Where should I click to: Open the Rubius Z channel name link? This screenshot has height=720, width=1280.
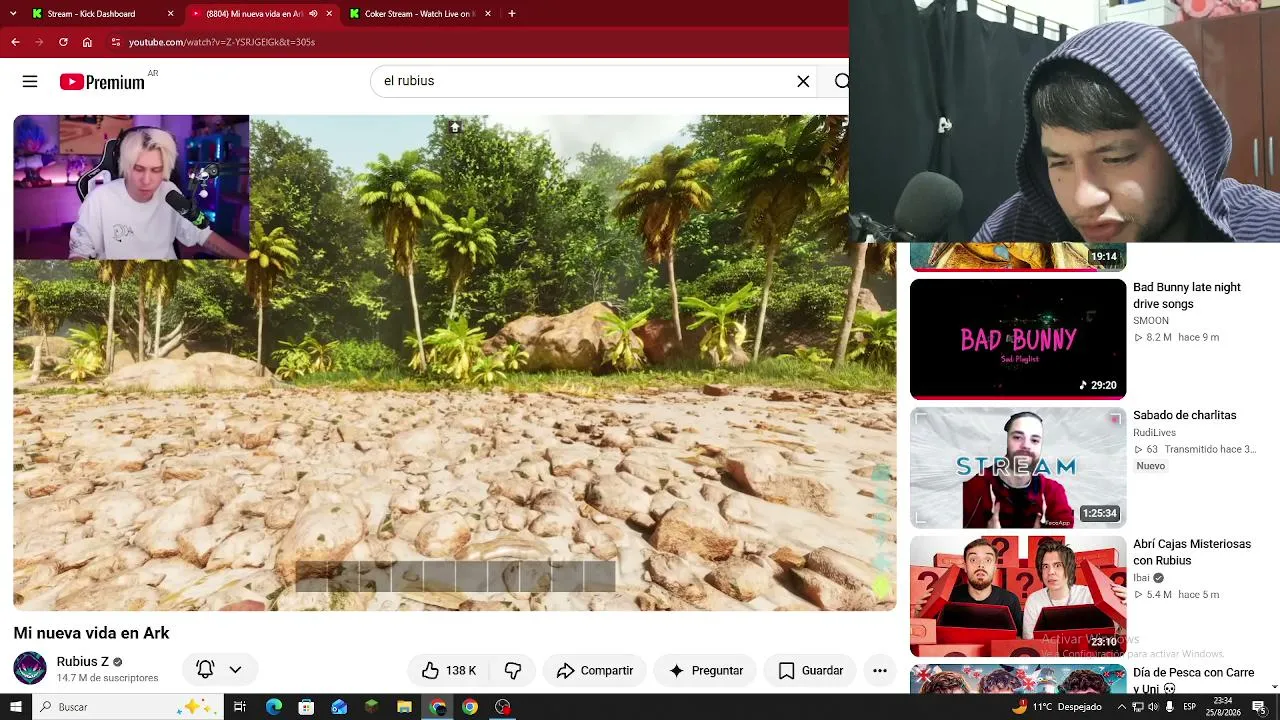tap(83, 662)
